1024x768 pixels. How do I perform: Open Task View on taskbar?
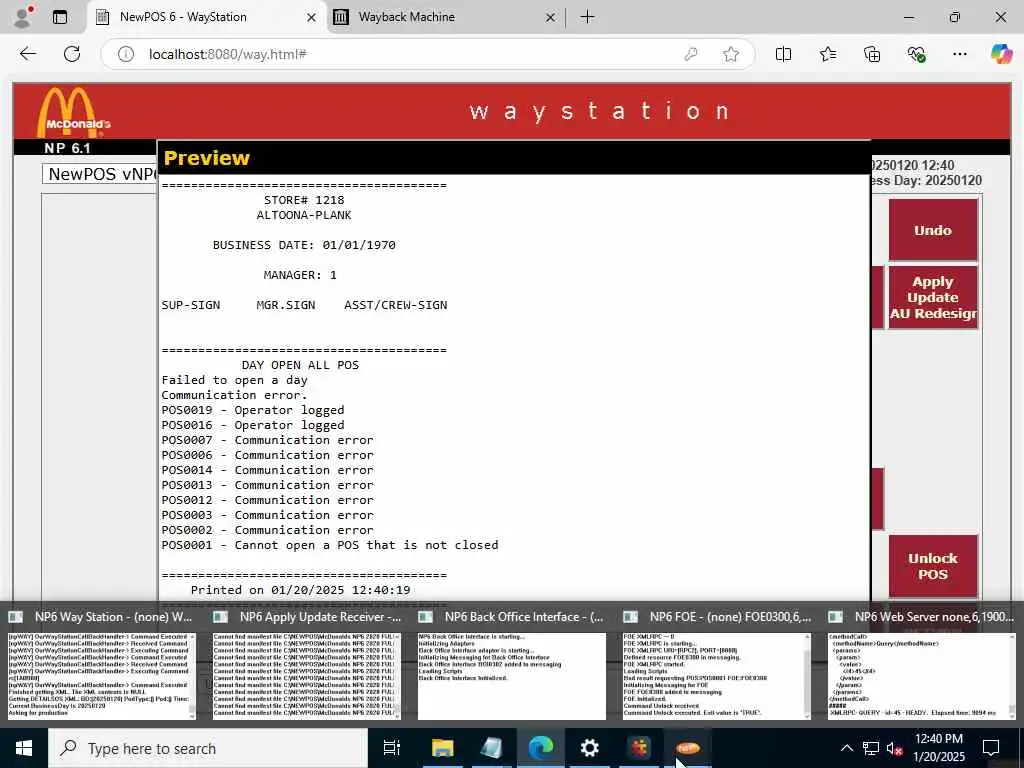tap(392, 748)
